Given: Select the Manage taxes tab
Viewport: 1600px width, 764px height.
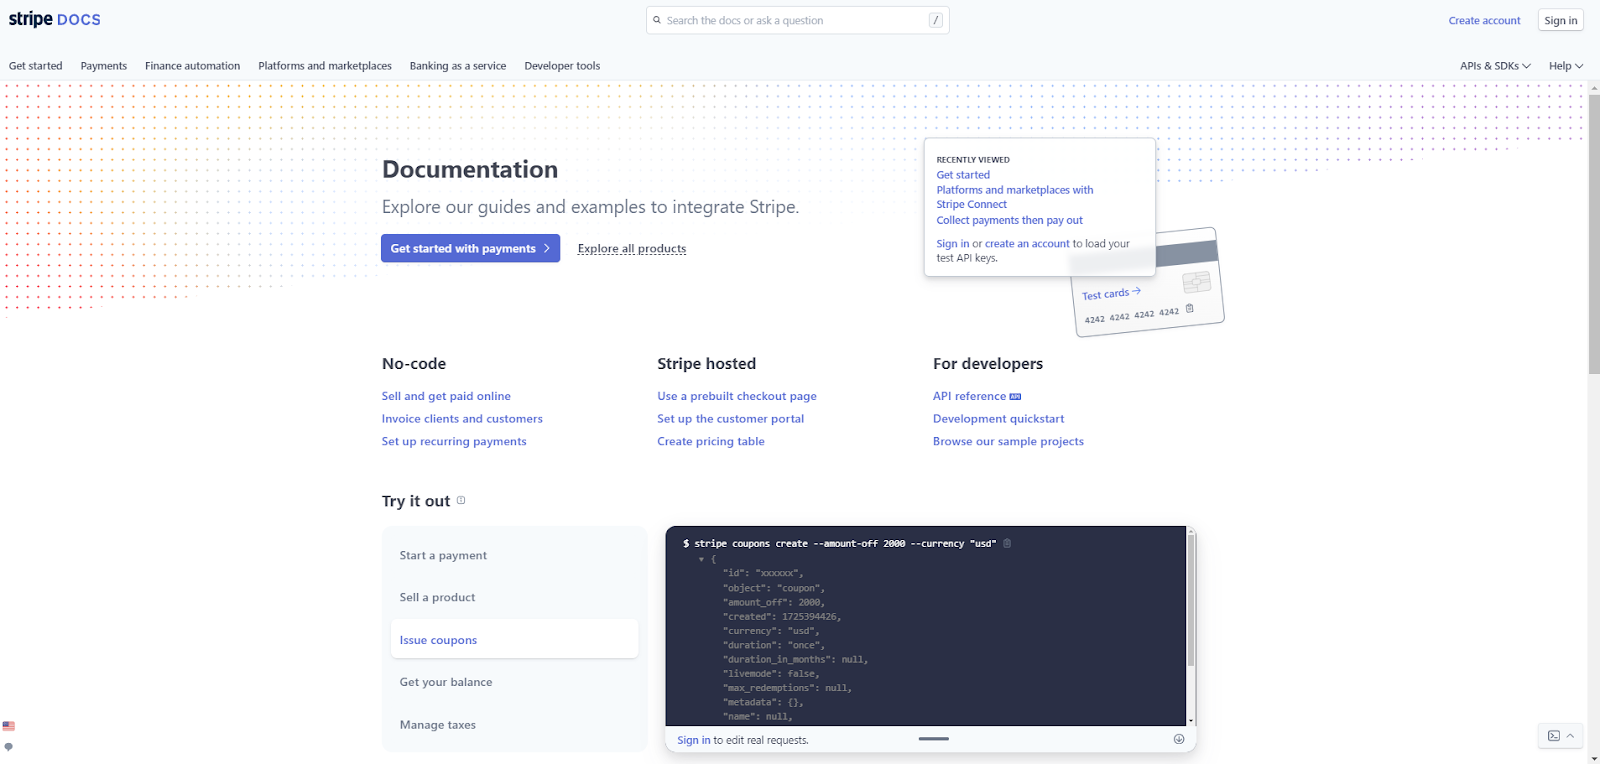Looking at the screenshot, I should [x=514, y=725].
